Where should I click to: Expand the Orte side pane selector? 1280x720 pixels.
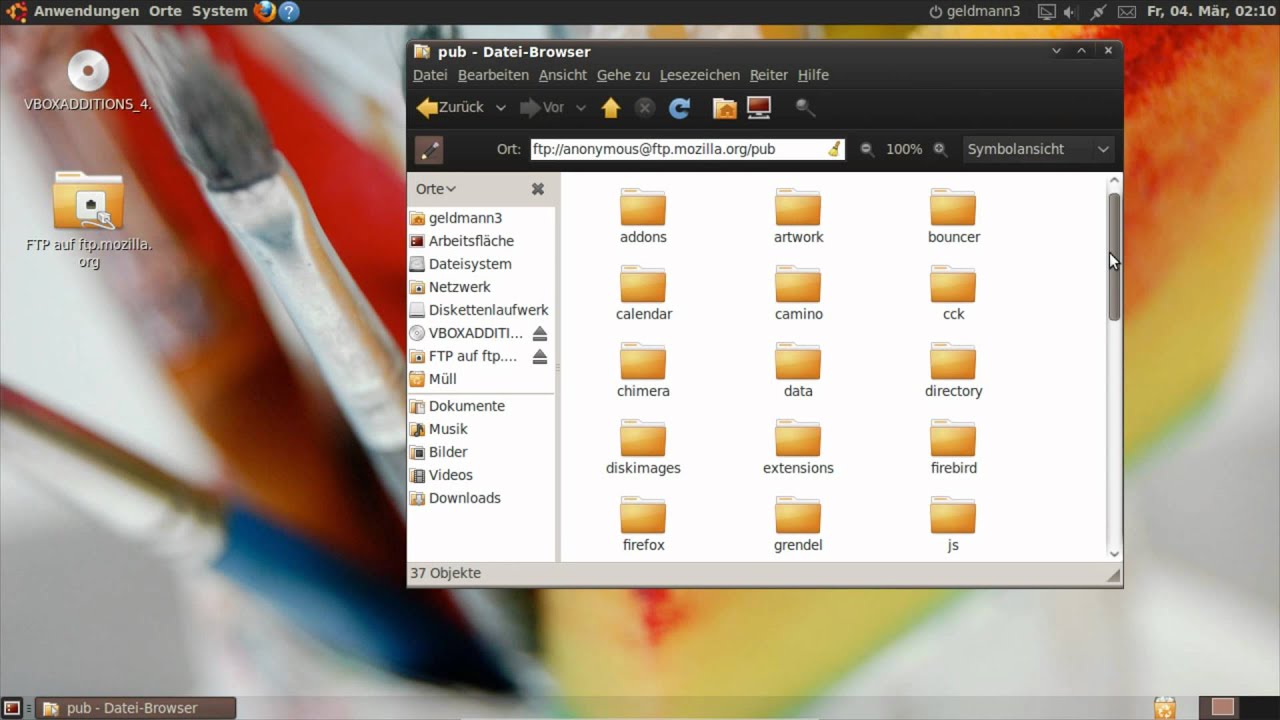(x=436, y=189)
